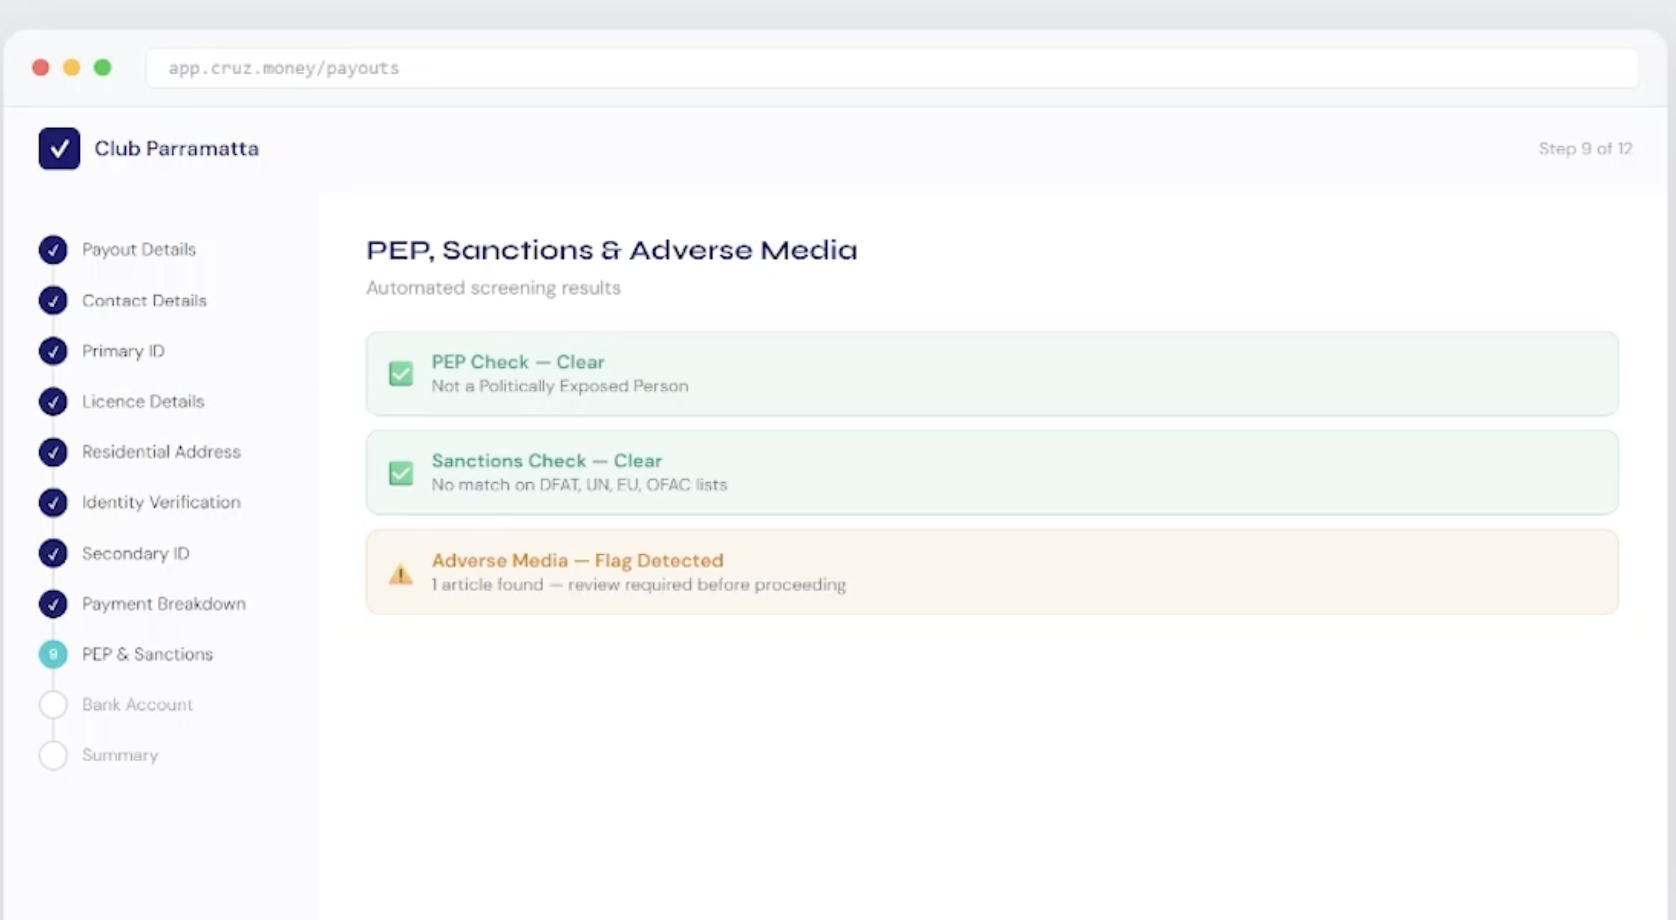Viewport: 1676px width, 920px height.
Task: Click the teal step 9 circle for PEP & Sanctions
Action: coord(53,654)
